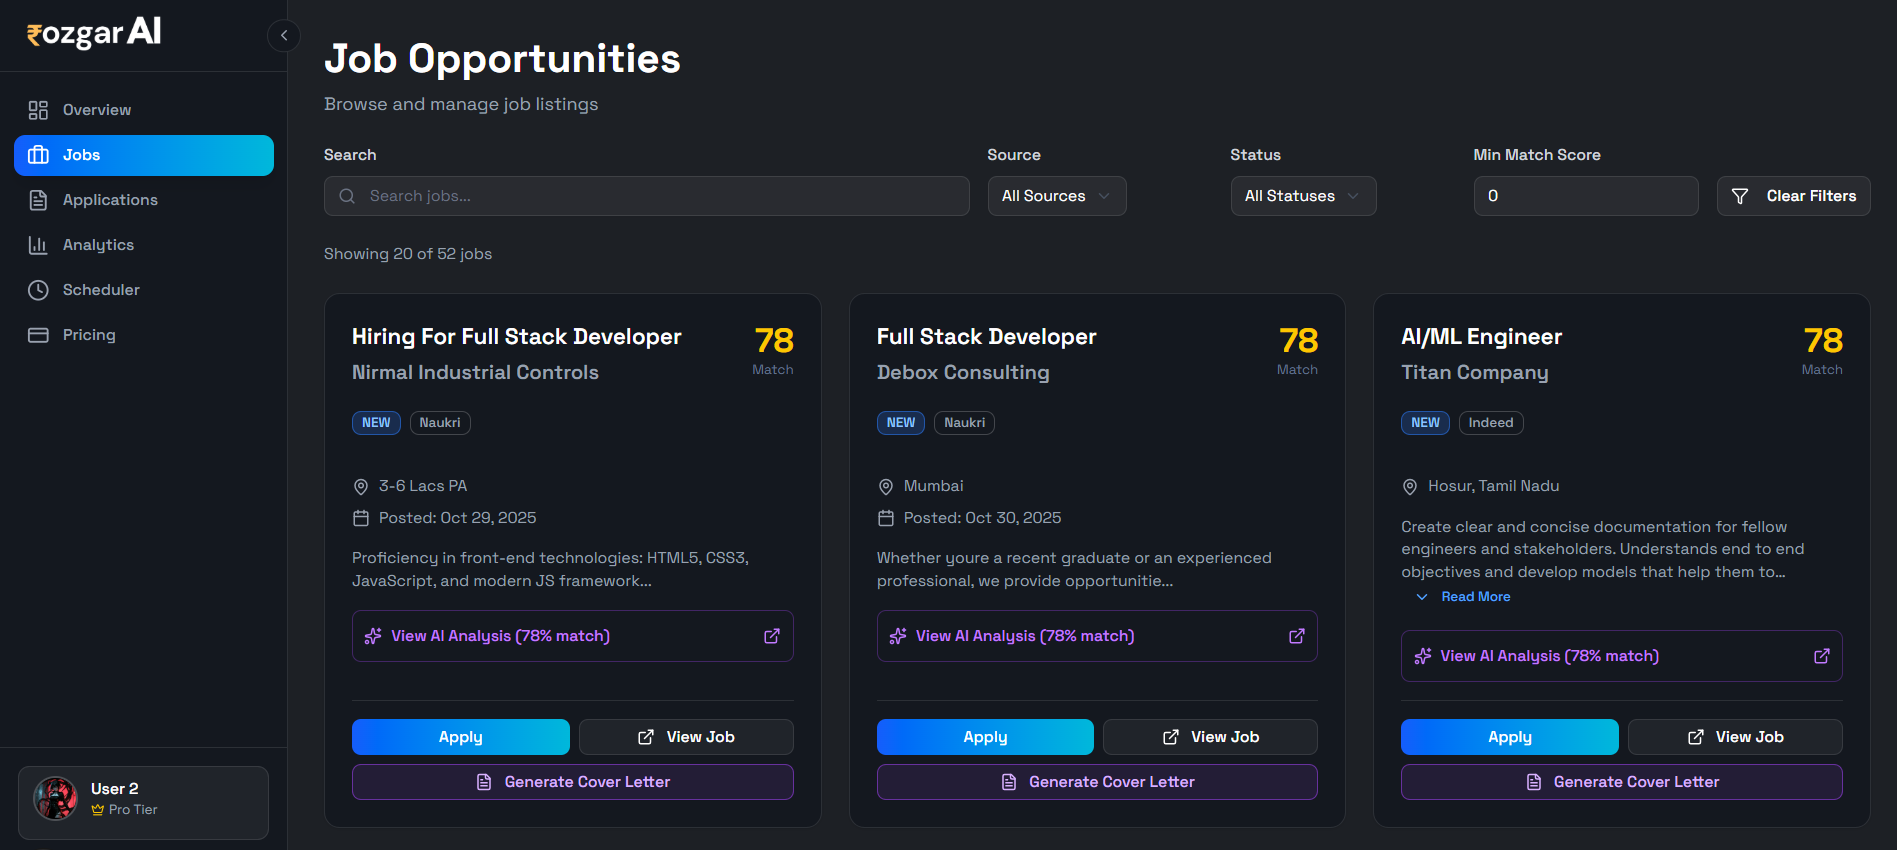The height and width of the screenshot is (850, 1897).
Task: Click the Pricing card icon
Action: coord(38,335)
